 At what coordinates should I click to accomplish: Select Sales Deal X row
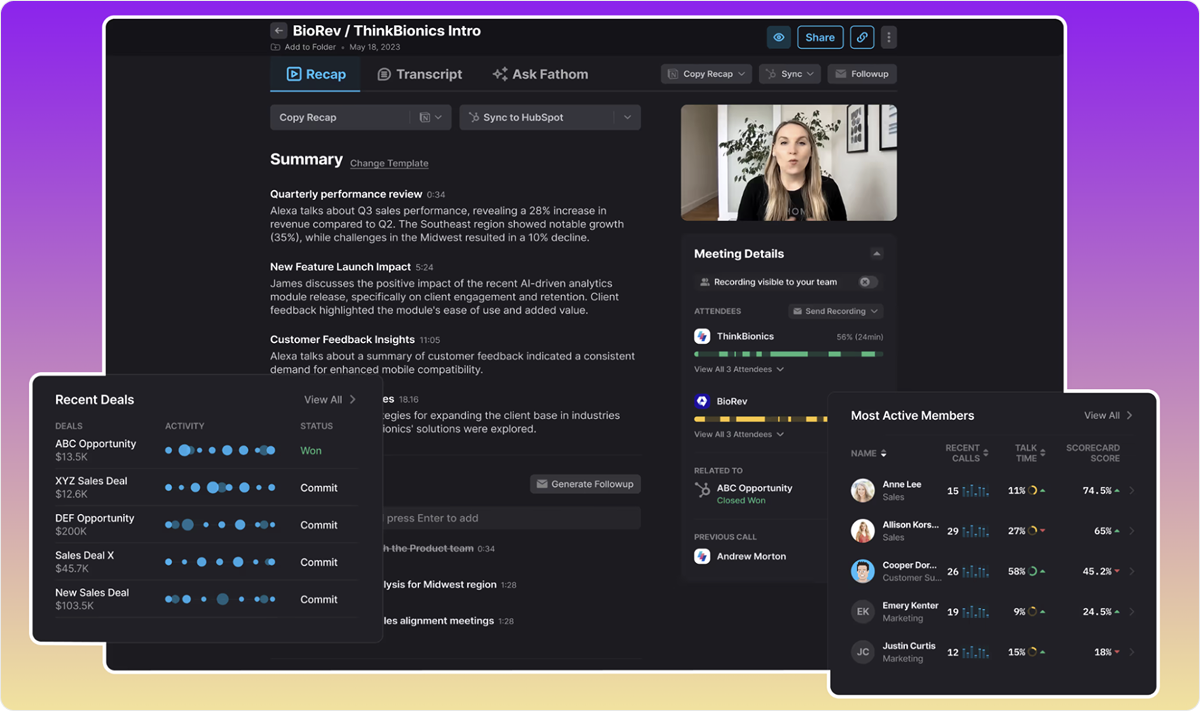[207, 562]
